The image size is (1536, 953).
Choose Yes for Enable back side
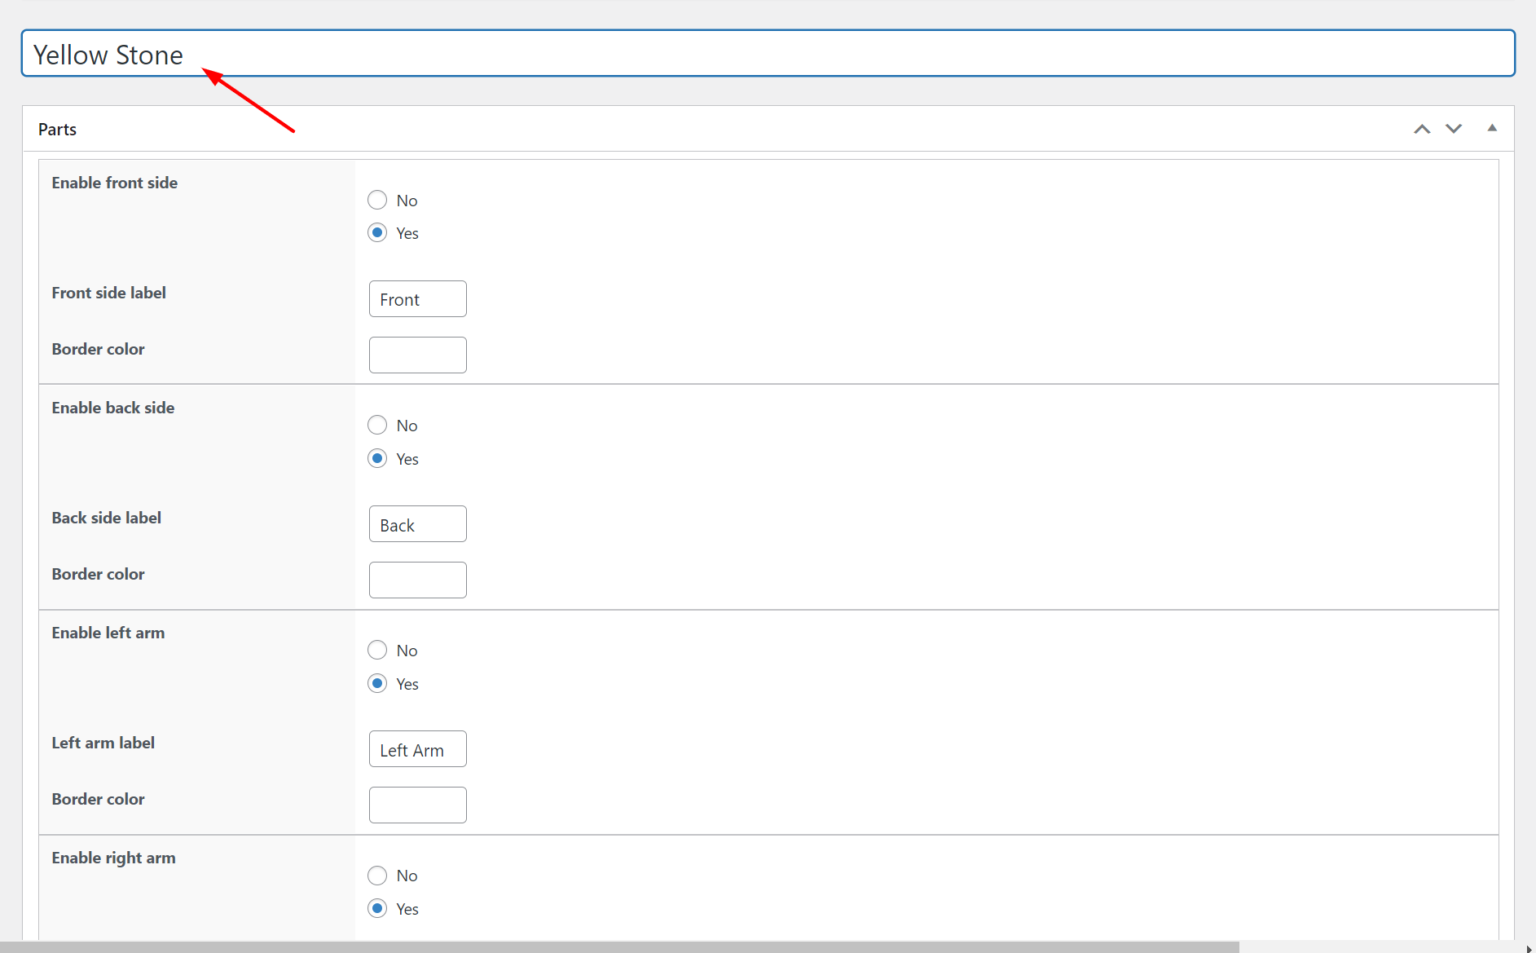tap(377, 458)
